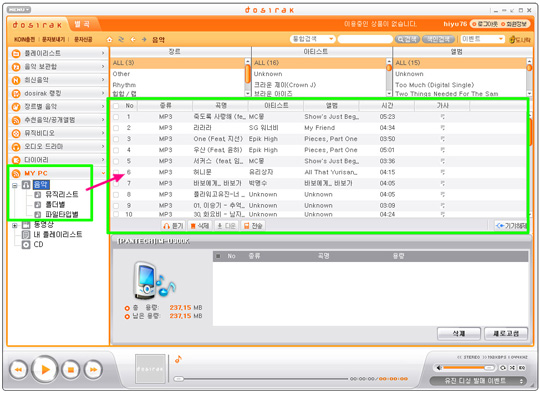Screen dimensions: 540x393
Task: Collapse the 음악 tree node
Action: click(x=15, y=185)
